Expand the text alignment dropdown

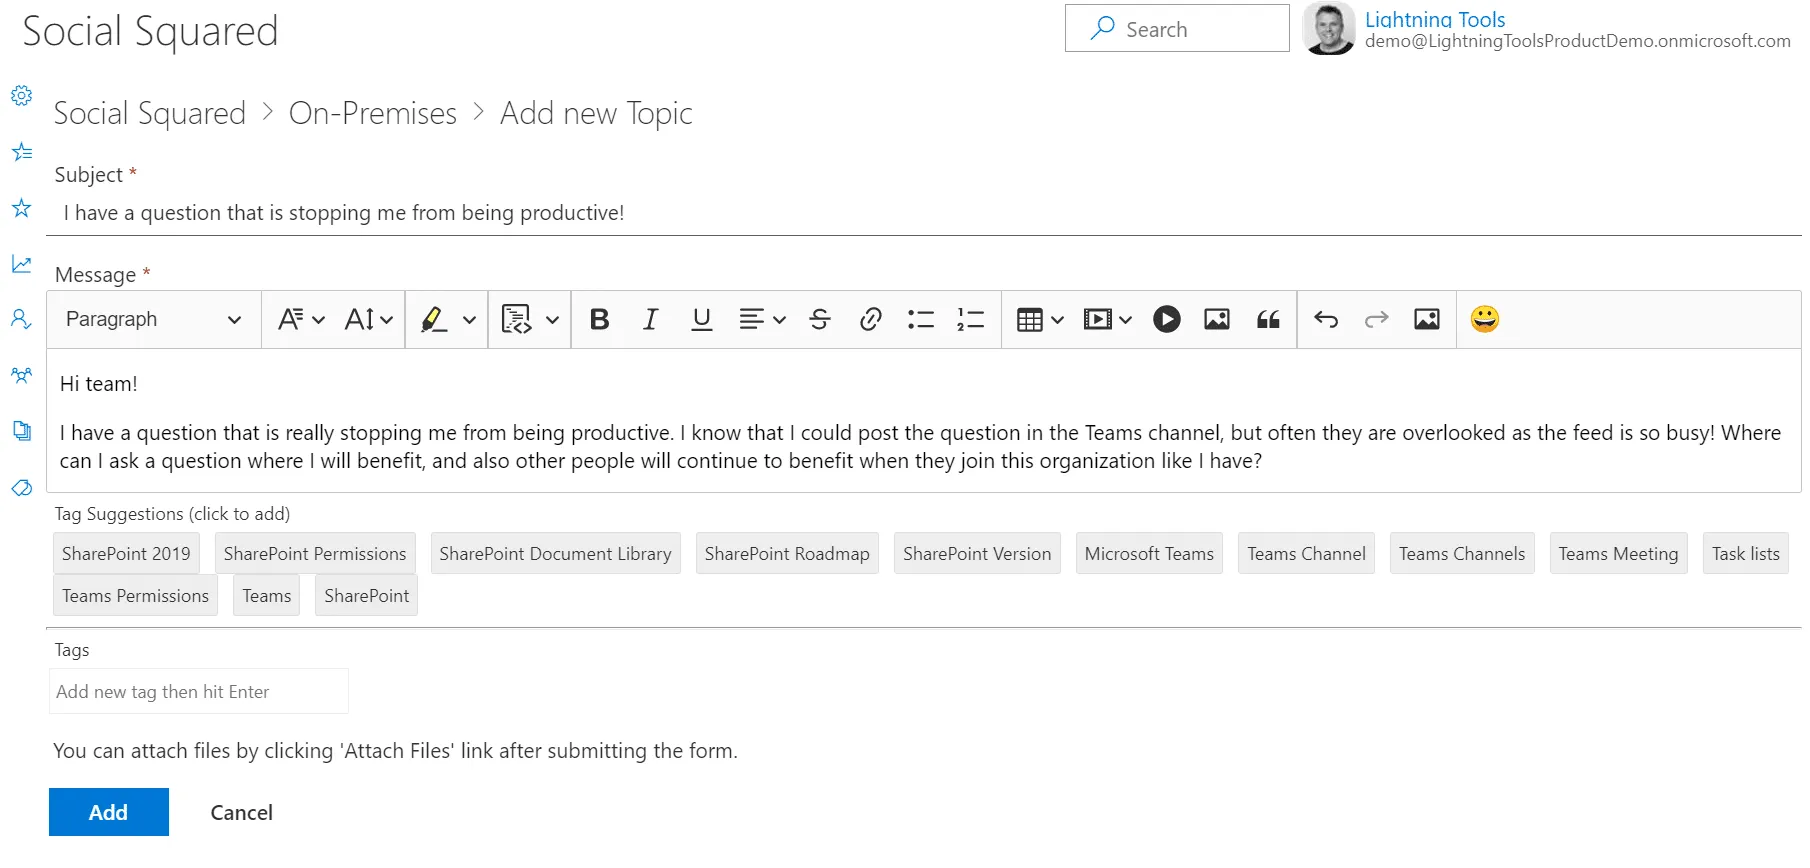coord(762,319)
